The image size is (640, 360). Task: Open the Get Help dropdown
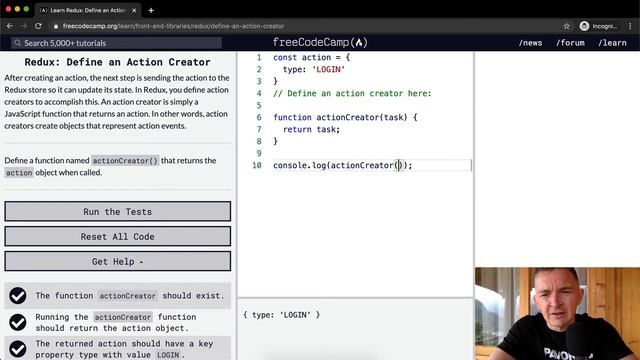coord(118,261)
